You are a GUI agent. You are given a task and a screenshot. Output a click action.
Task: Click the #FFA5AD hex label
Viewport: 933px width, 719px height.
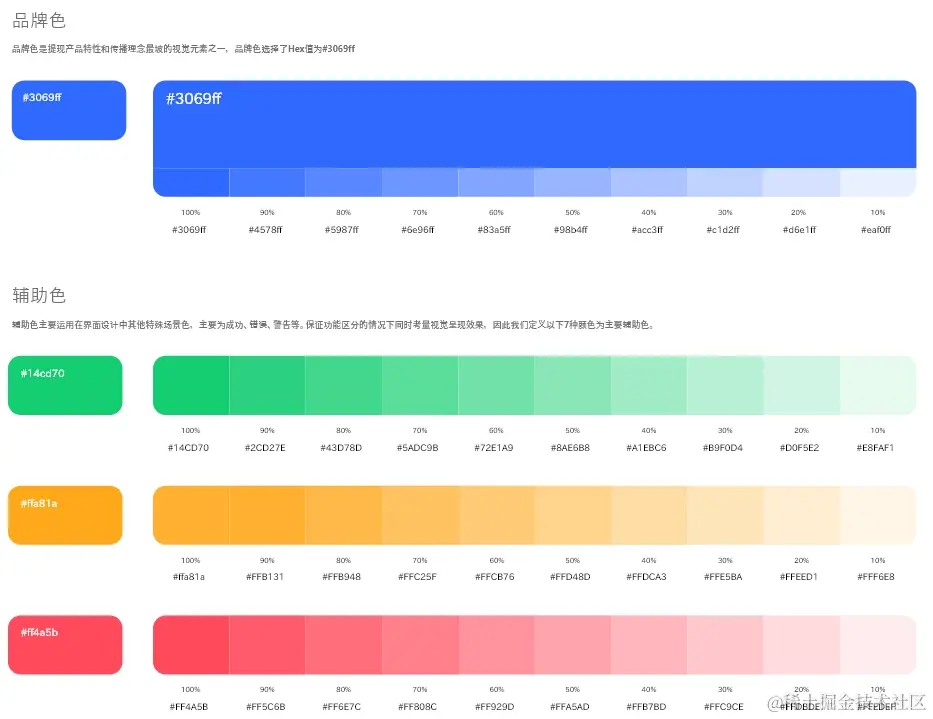pos(570,707)
